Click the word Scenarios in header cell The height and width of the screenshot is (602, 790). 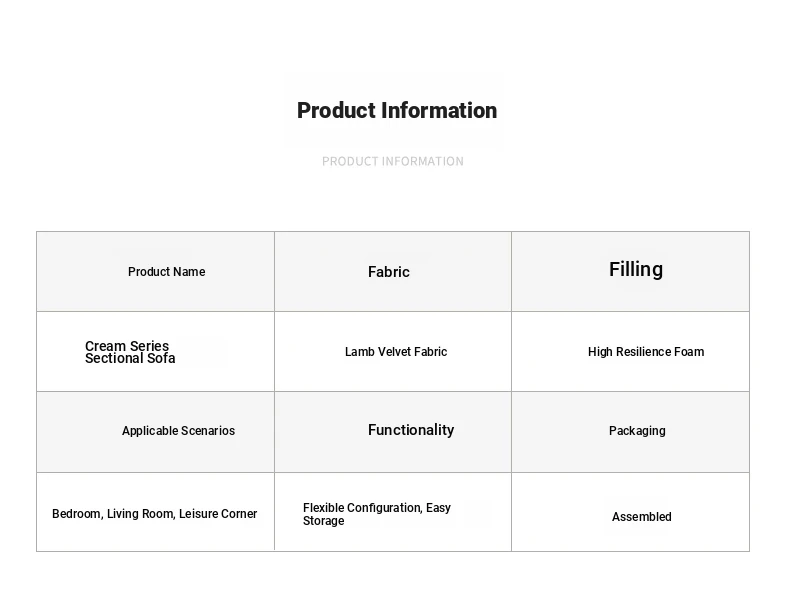point(208,431)
